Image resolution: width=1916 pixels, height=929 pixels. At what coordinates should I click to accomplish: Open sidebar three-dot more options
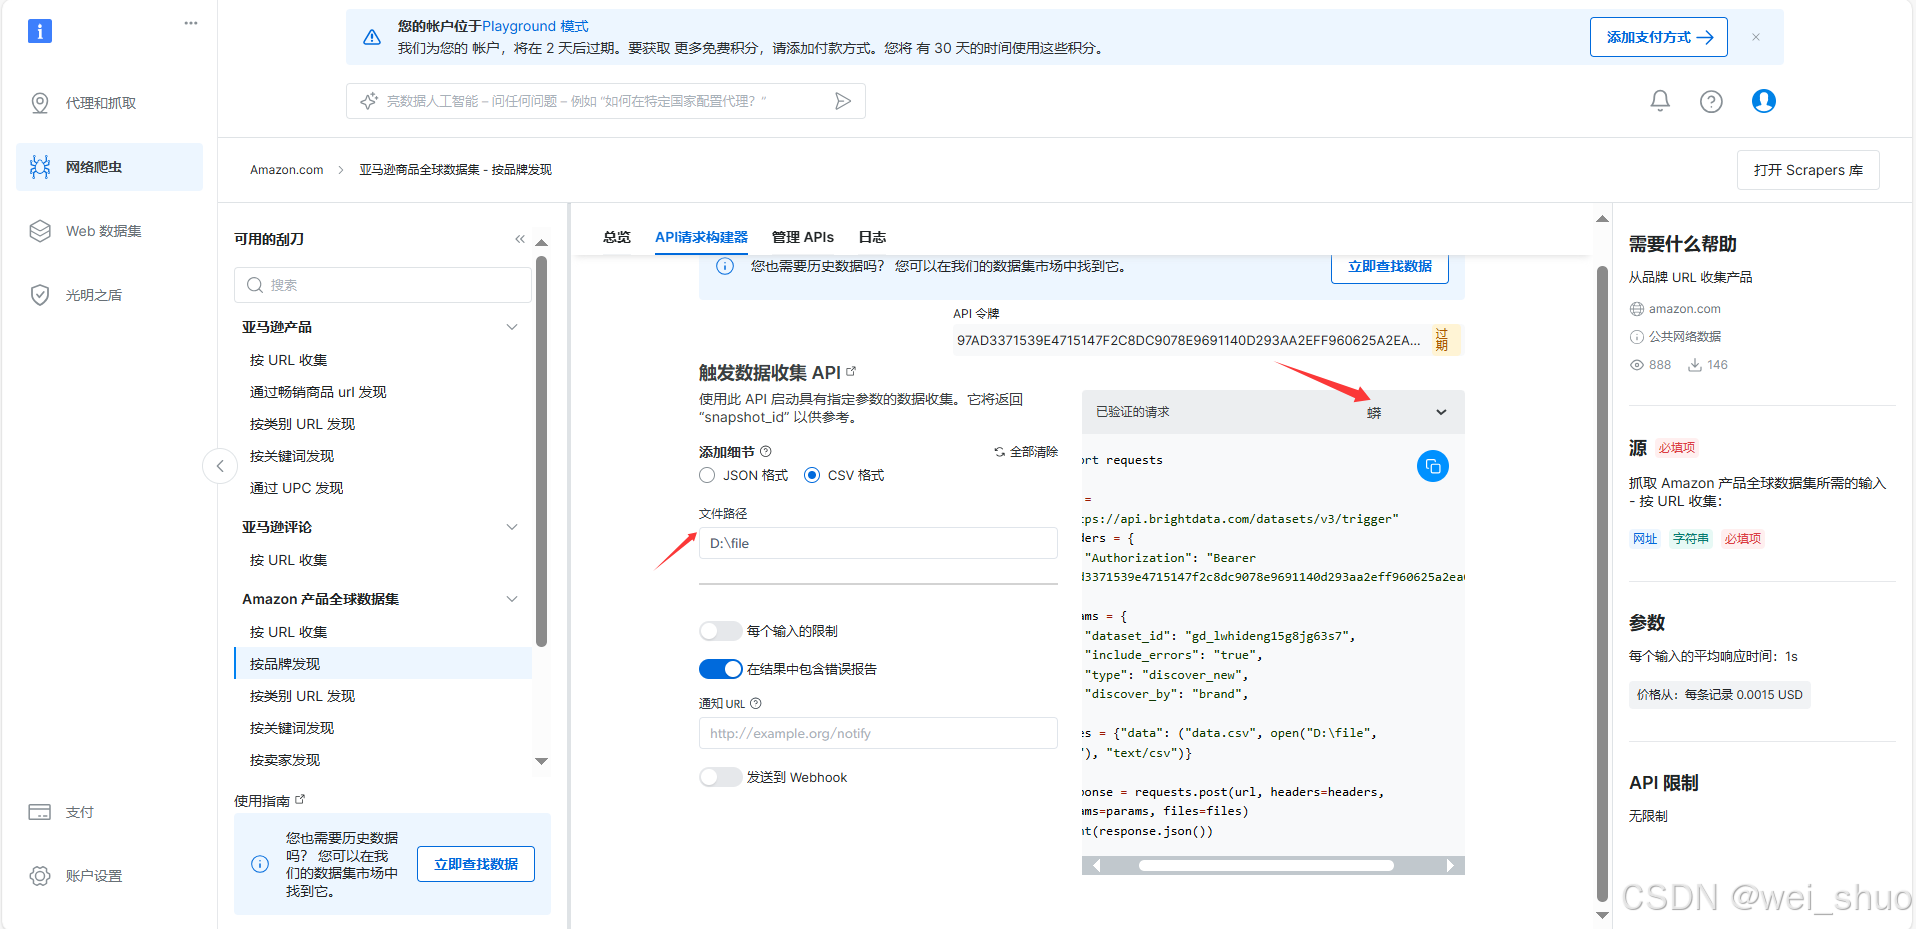click(x=191, y=23)
